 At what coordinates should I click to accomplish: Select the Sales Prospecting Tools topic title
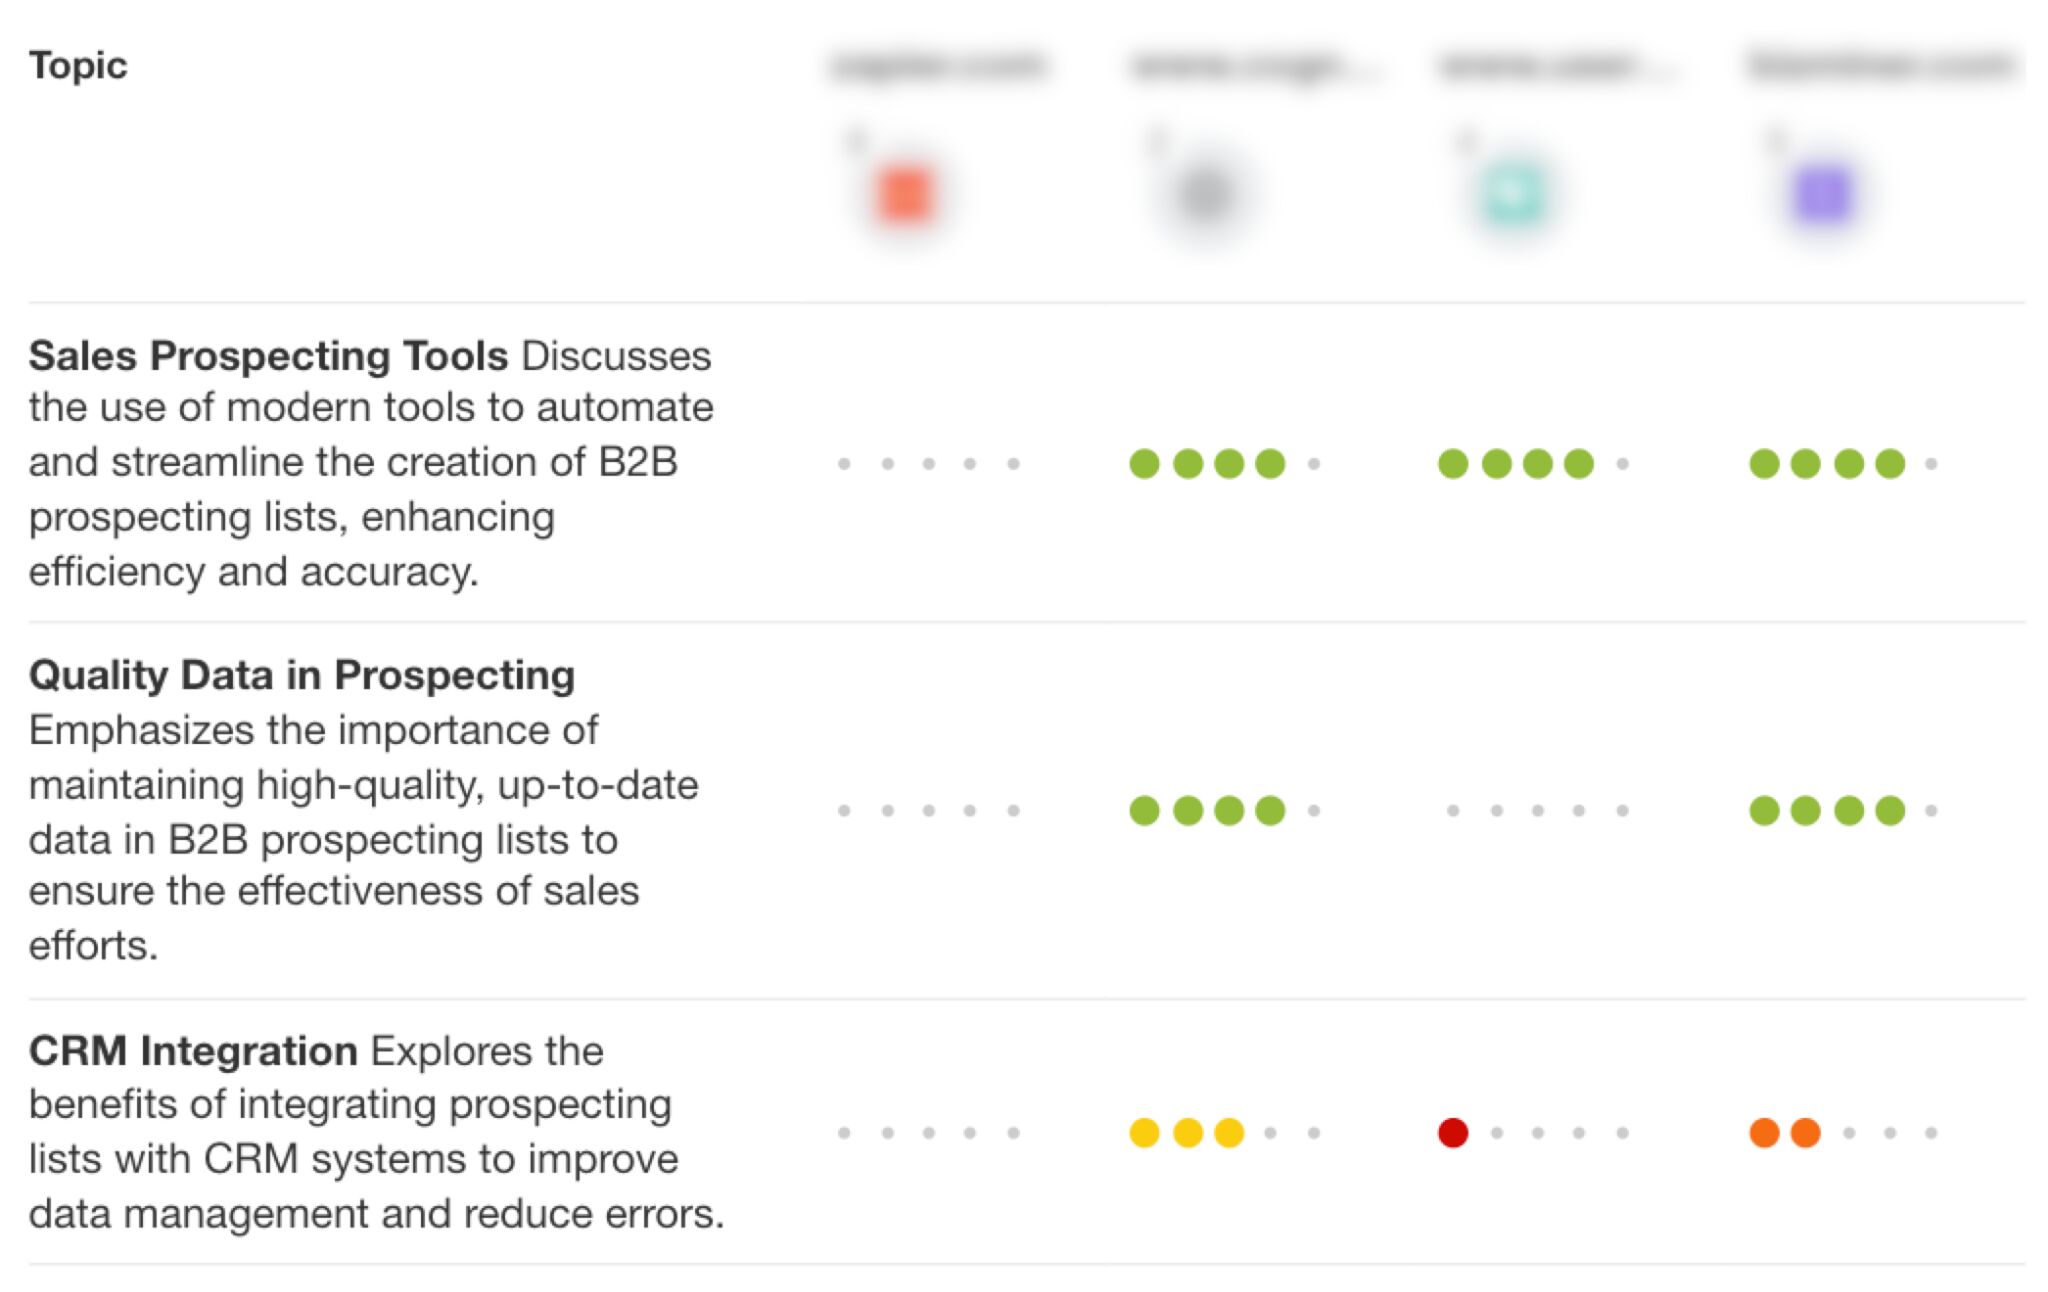pos(268,356)
